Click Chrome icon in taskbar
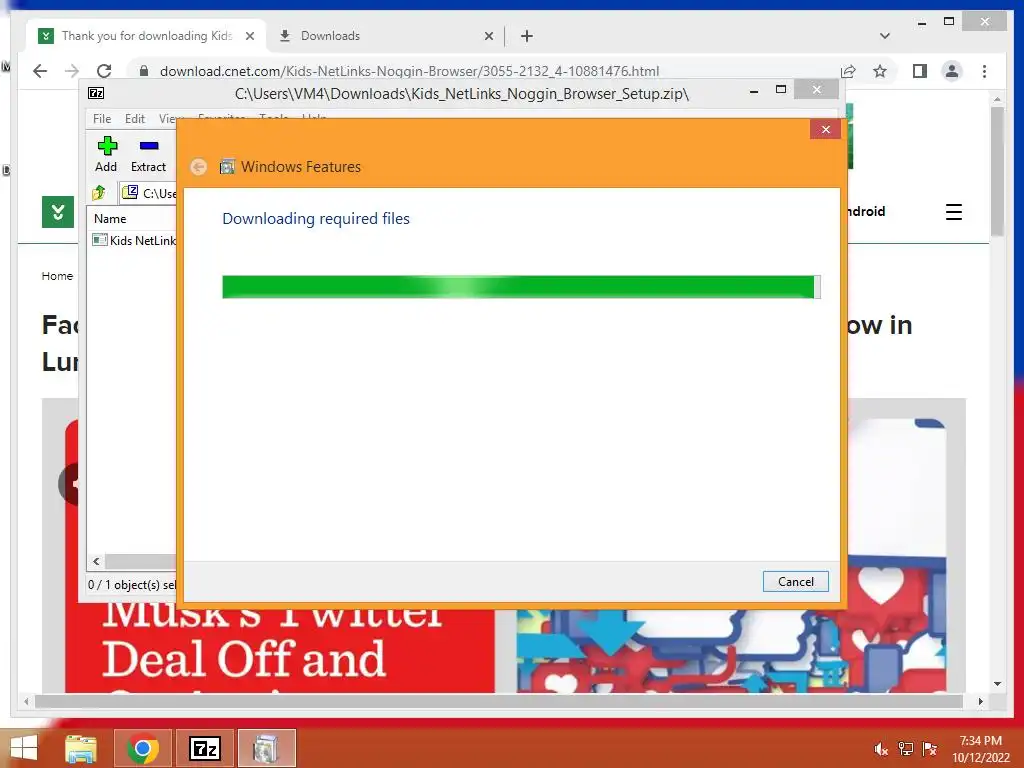1024x768 pixels. [x=142, y=748]
